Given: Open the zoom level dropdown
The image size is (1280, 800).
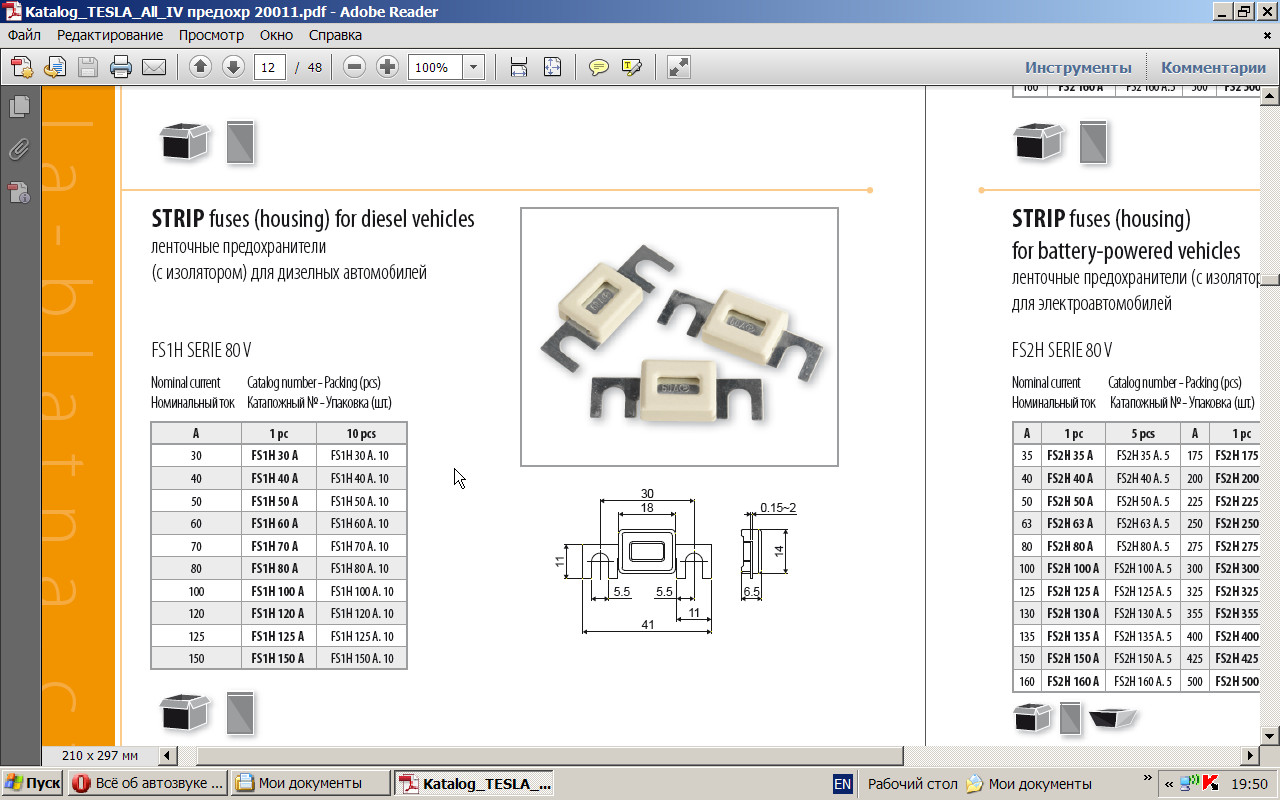Looking at the screenshot, I should pyautogui.click(x=474, y=68).
